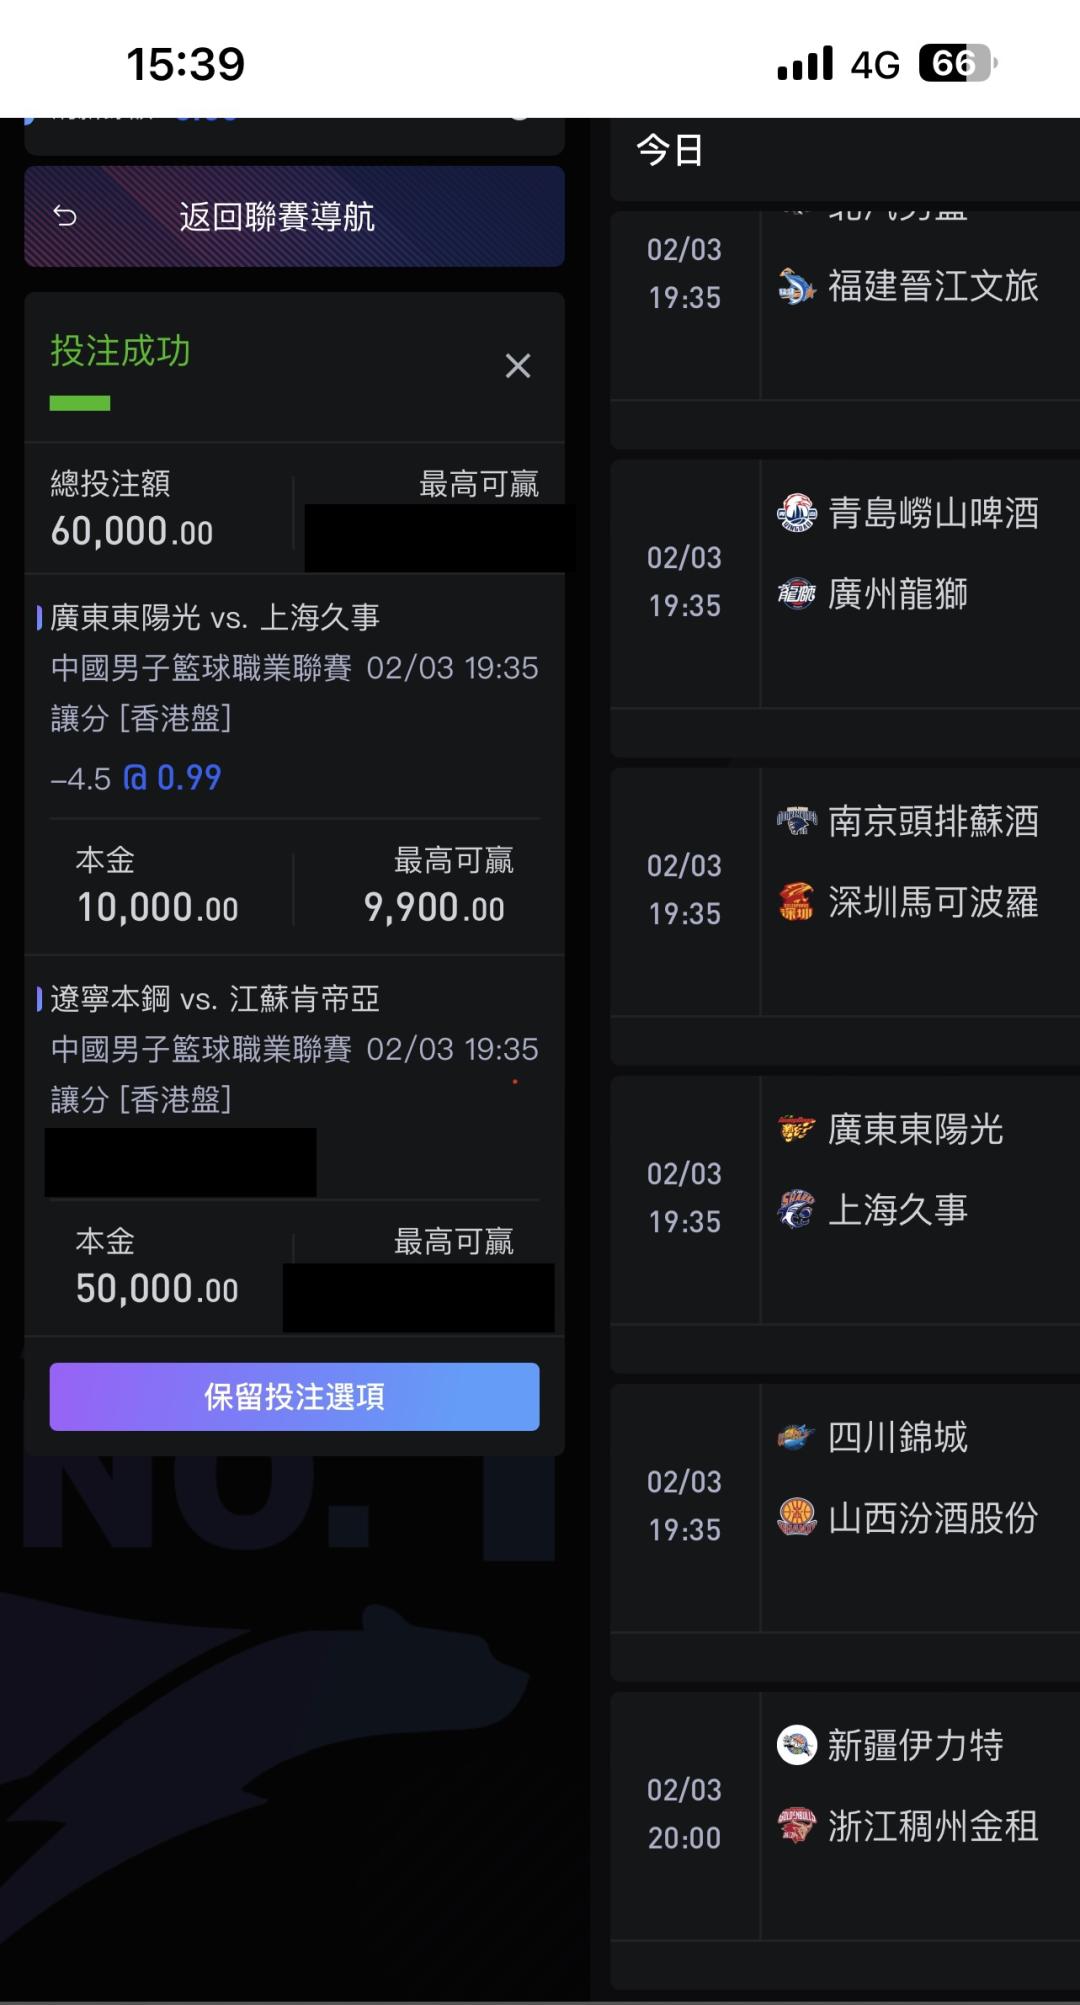Tap the back arrow icon for league navigation
Image resolution: width=1080 pixels, height=2005 pixels.
click(x=65, y=216)
